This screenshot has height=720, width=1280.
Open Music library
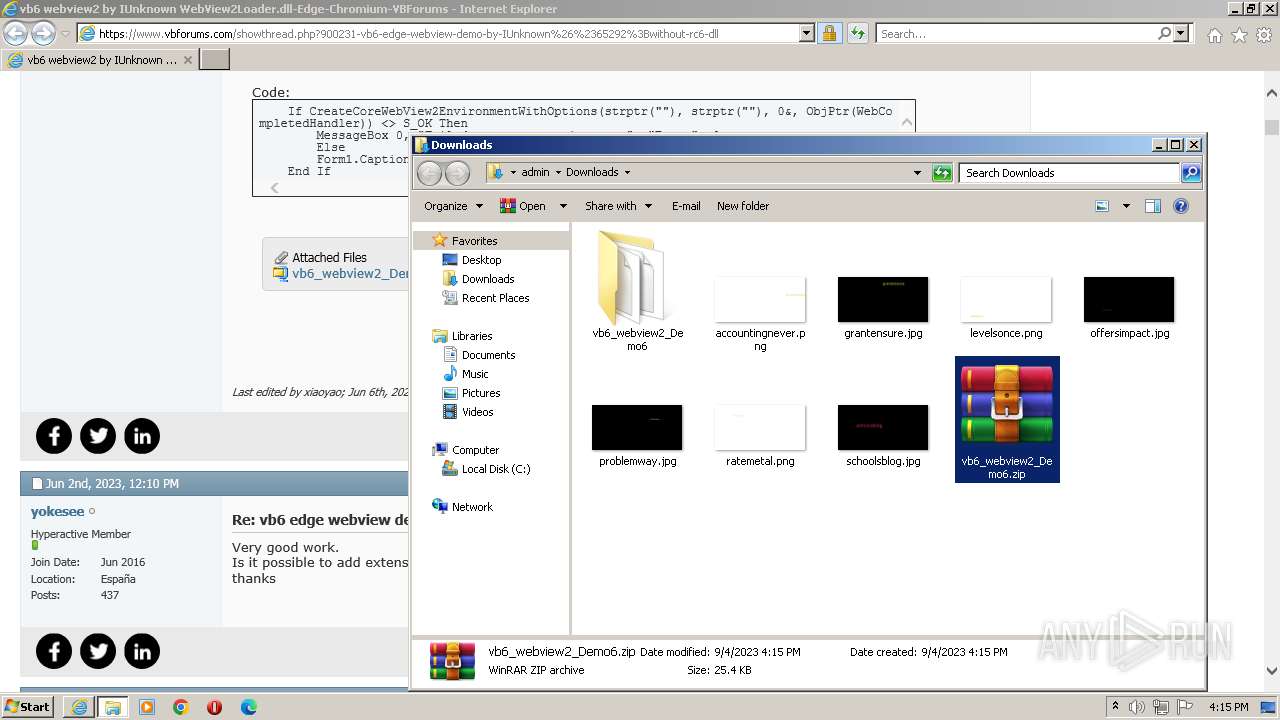coord(475,374)
